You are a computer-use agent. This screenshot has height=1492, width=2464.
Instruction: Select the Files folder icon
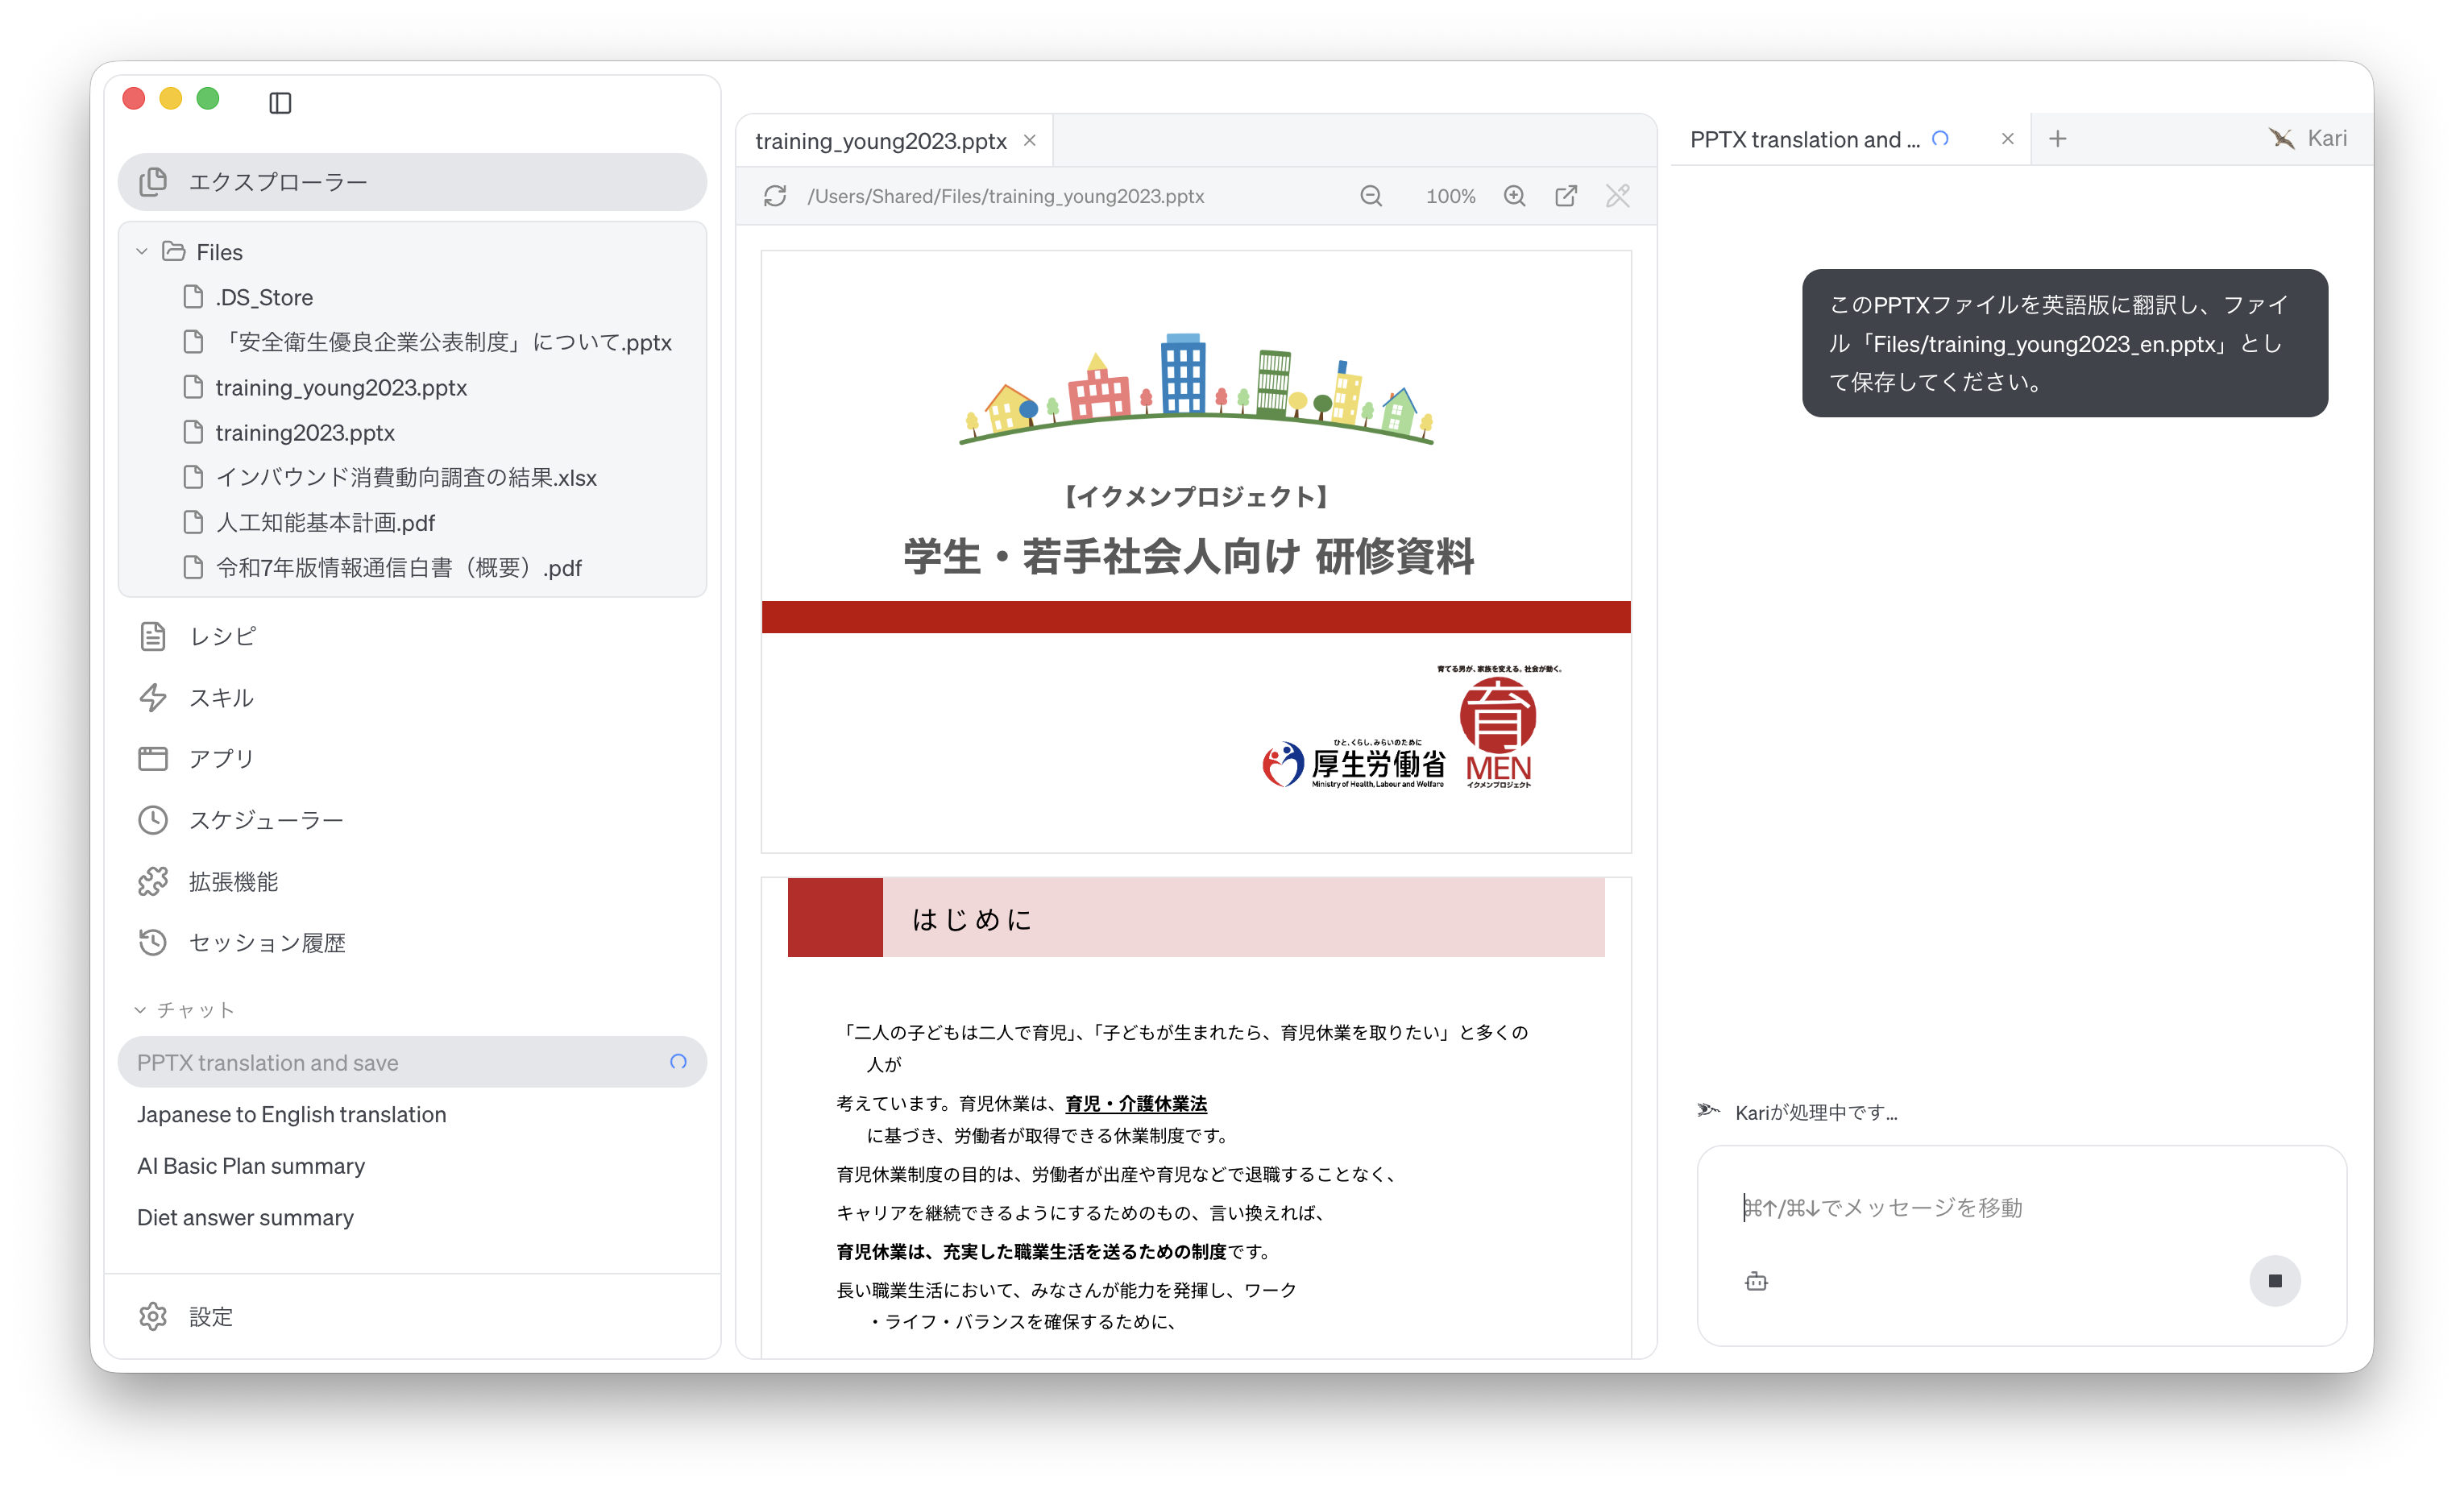coord(174,251)
